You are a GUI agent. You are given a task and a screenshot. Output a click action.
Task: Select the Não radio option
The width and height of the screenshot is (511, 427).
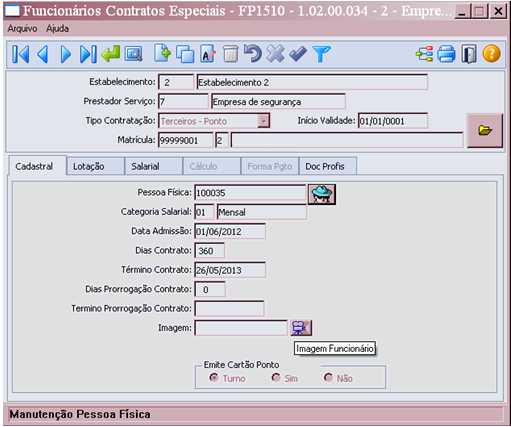tap(328, 378)
